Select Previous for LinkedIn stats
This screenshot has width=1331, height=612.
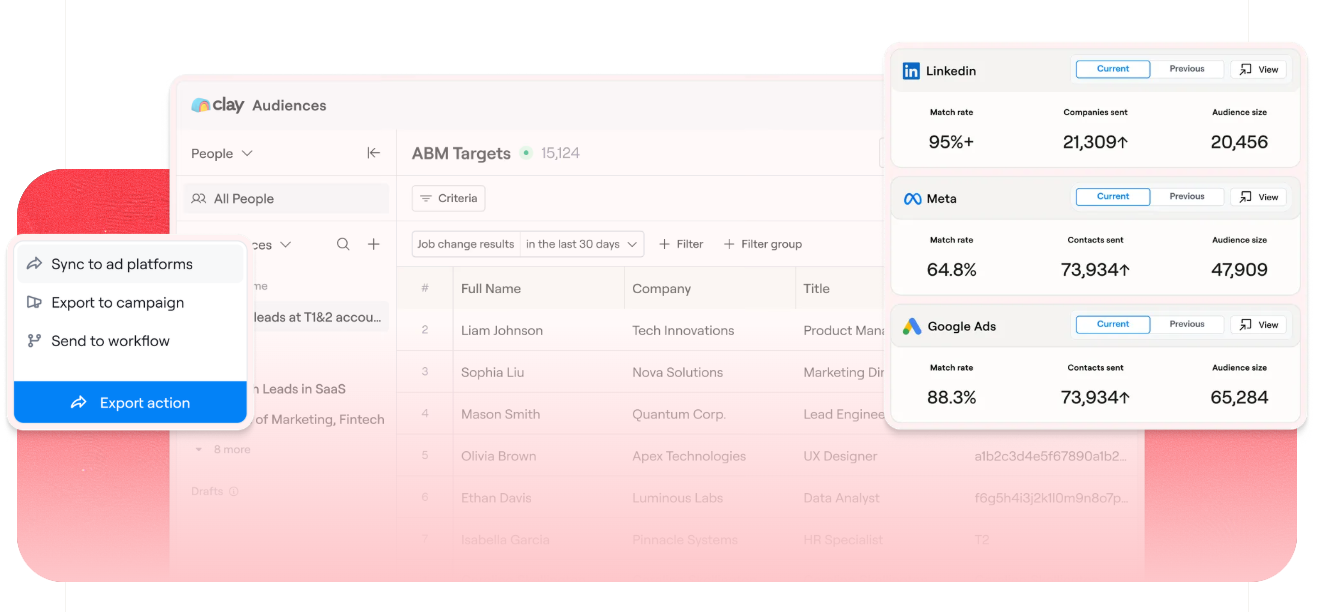click(1187, 69)
